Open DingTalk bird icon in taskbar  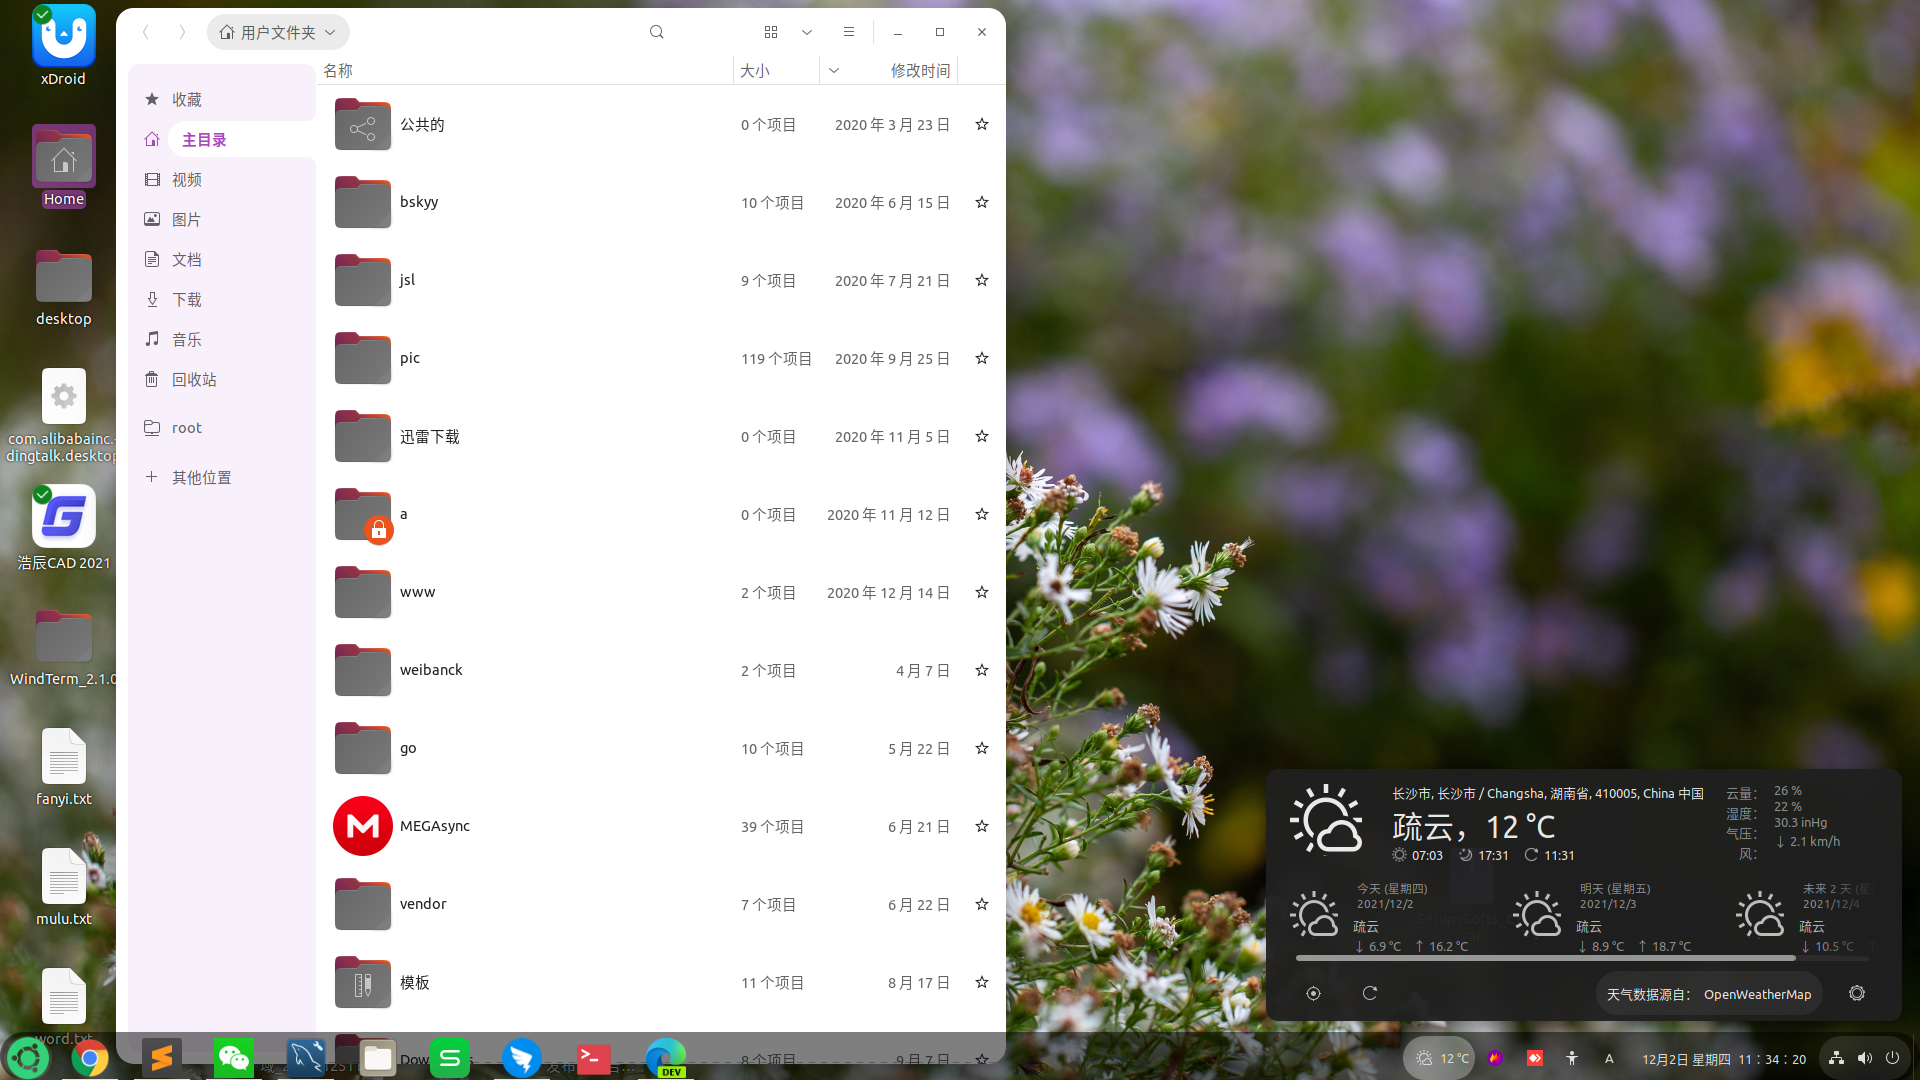tap(521, 1058)
